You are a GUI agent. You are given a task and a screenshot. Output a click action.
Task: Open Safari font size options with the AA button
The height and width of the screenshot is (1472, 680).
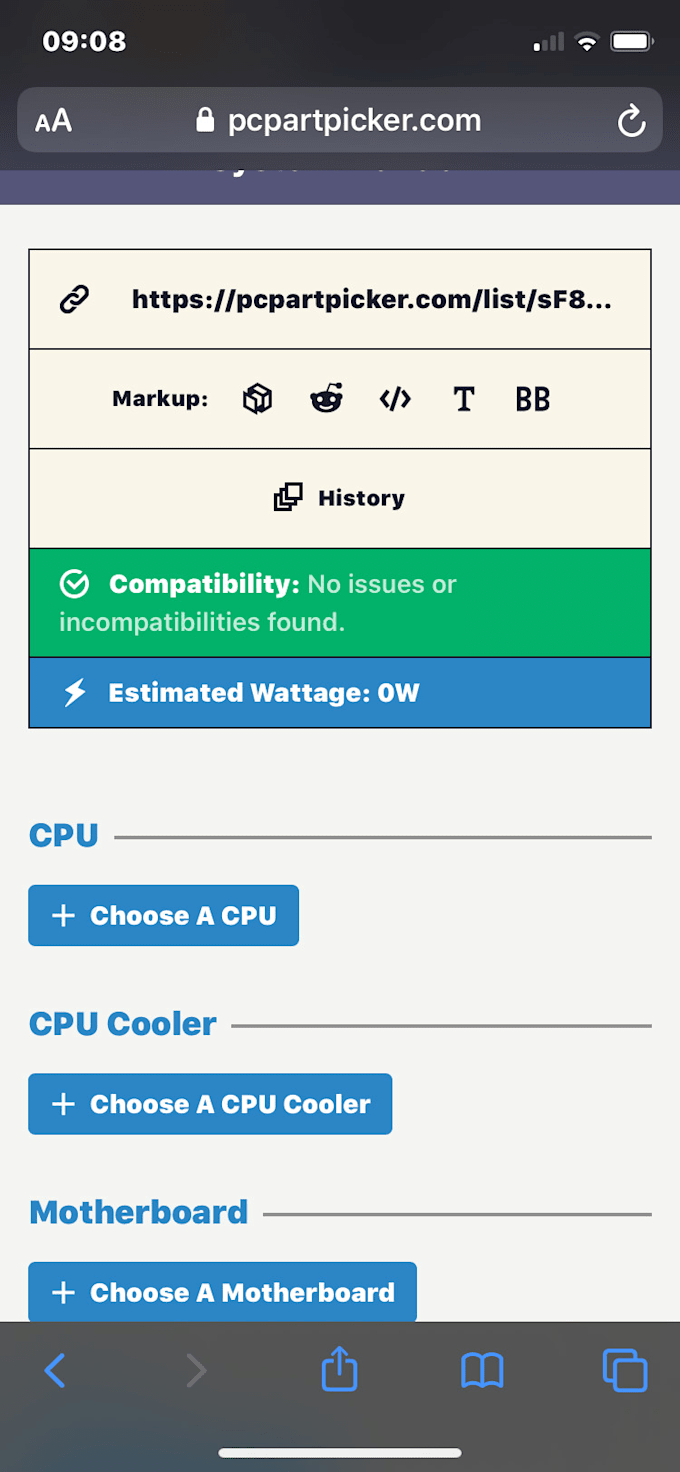[53, 120]
